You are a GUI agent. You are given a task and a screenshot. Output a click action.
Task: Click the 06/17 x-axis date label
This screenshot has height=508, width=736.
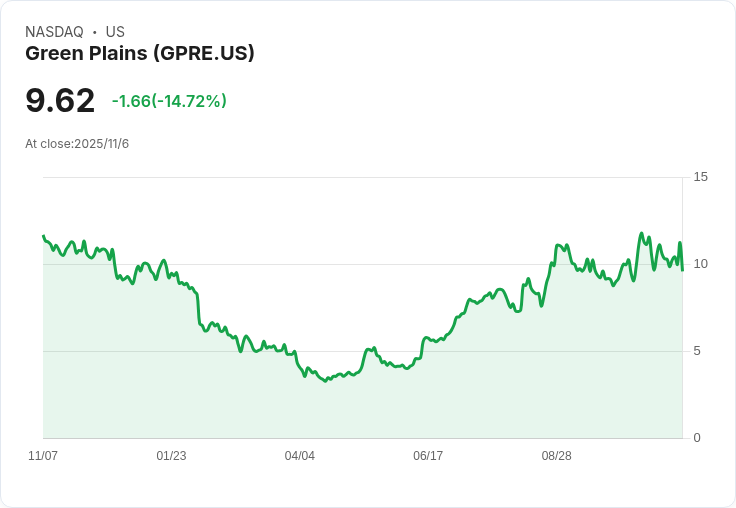pyautogui.click(x=428, y=456)
